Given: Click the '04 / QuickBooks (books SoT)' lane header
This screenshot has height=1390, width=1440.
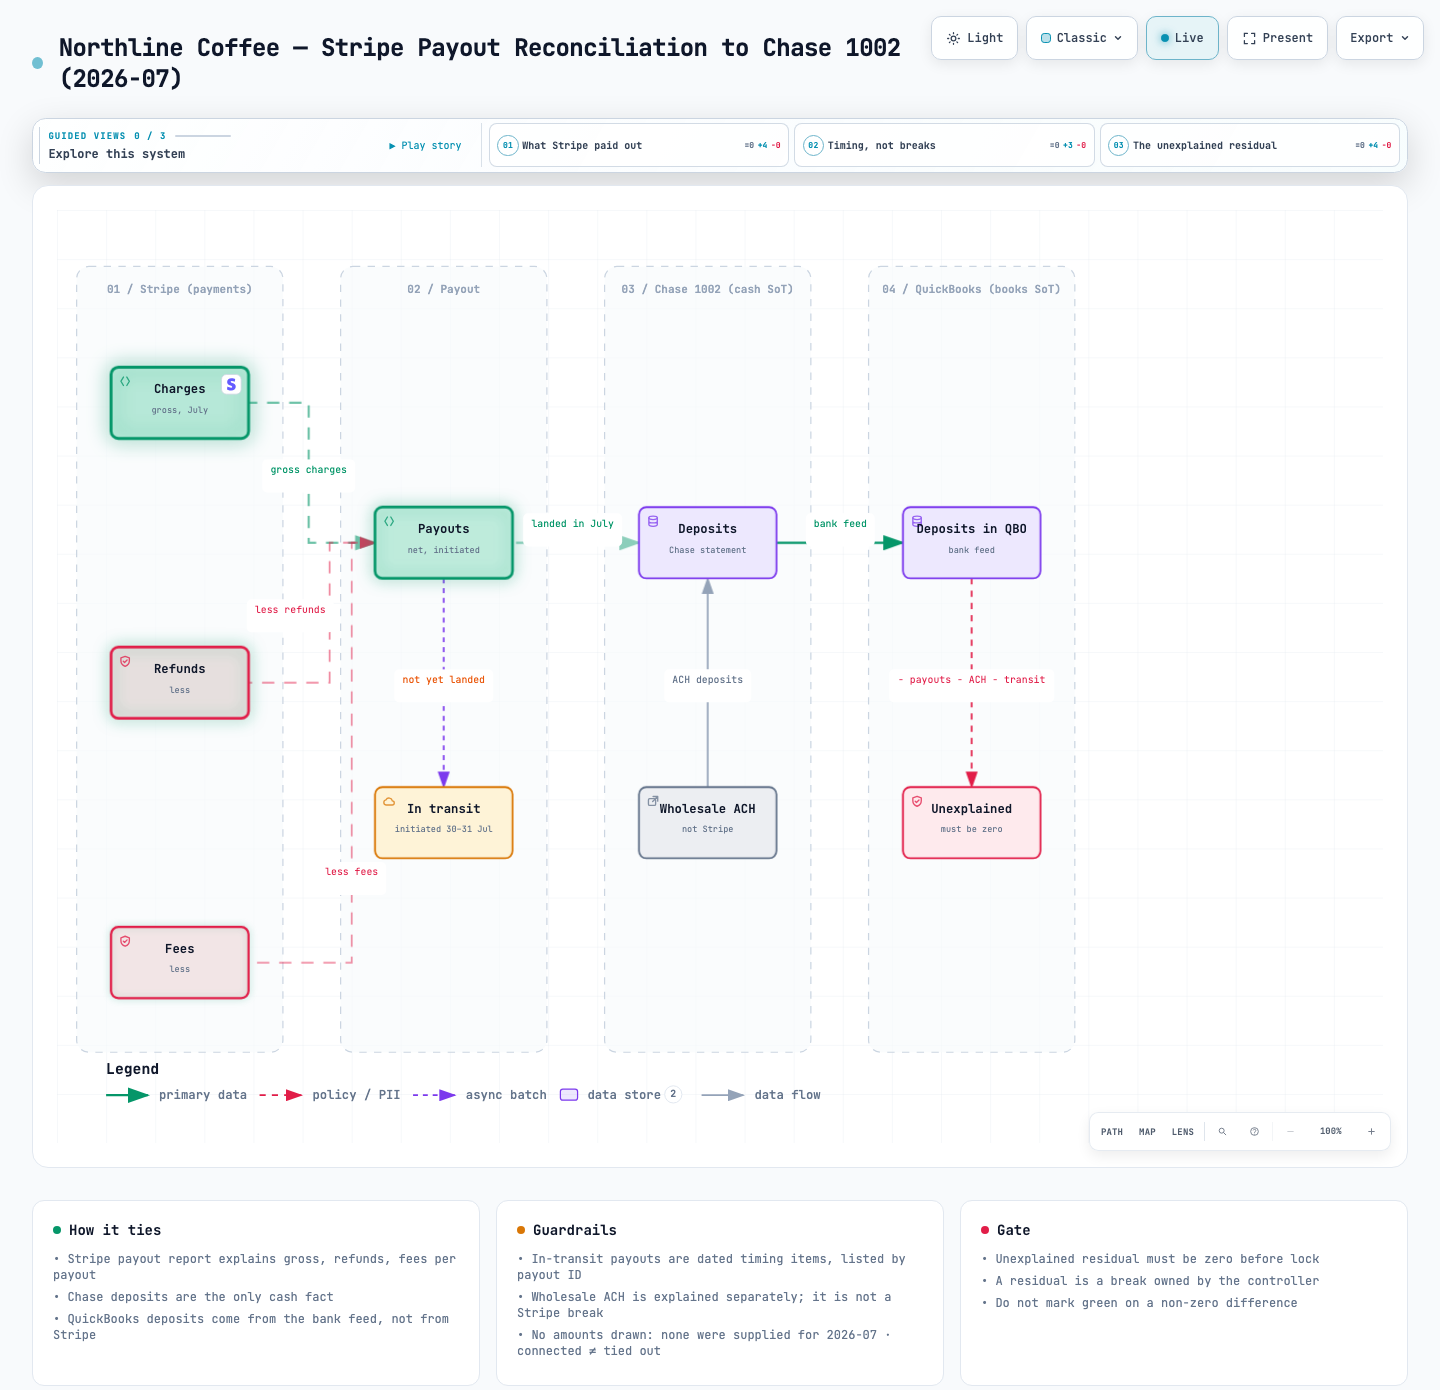Looking at the screenshot, I should pyautogui.click(x=971, y=289).
